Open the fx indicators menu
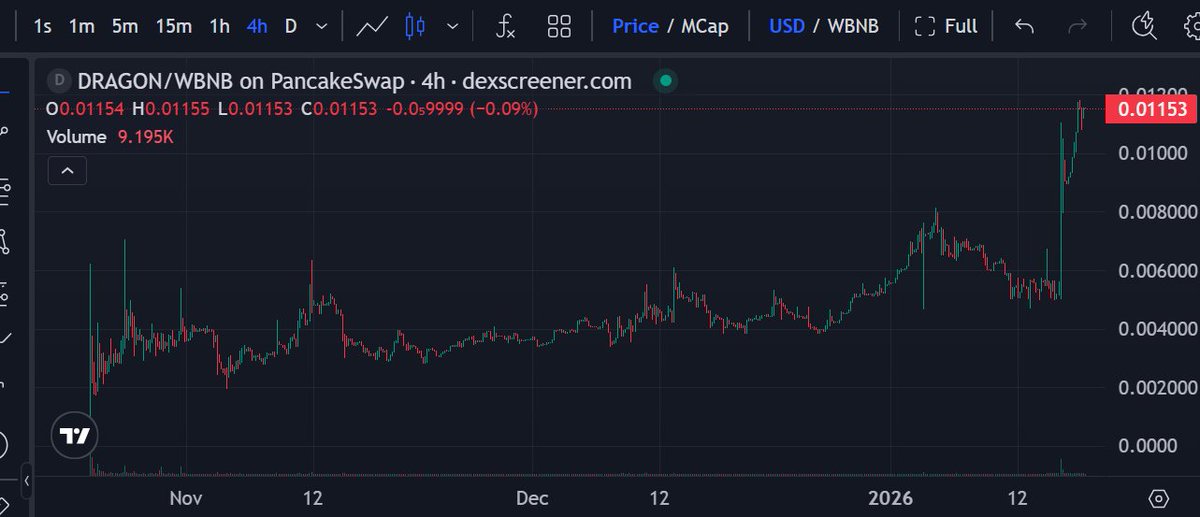Image resolution: width=1200 pixels, height=517 pixels. (x=506, y=26)
